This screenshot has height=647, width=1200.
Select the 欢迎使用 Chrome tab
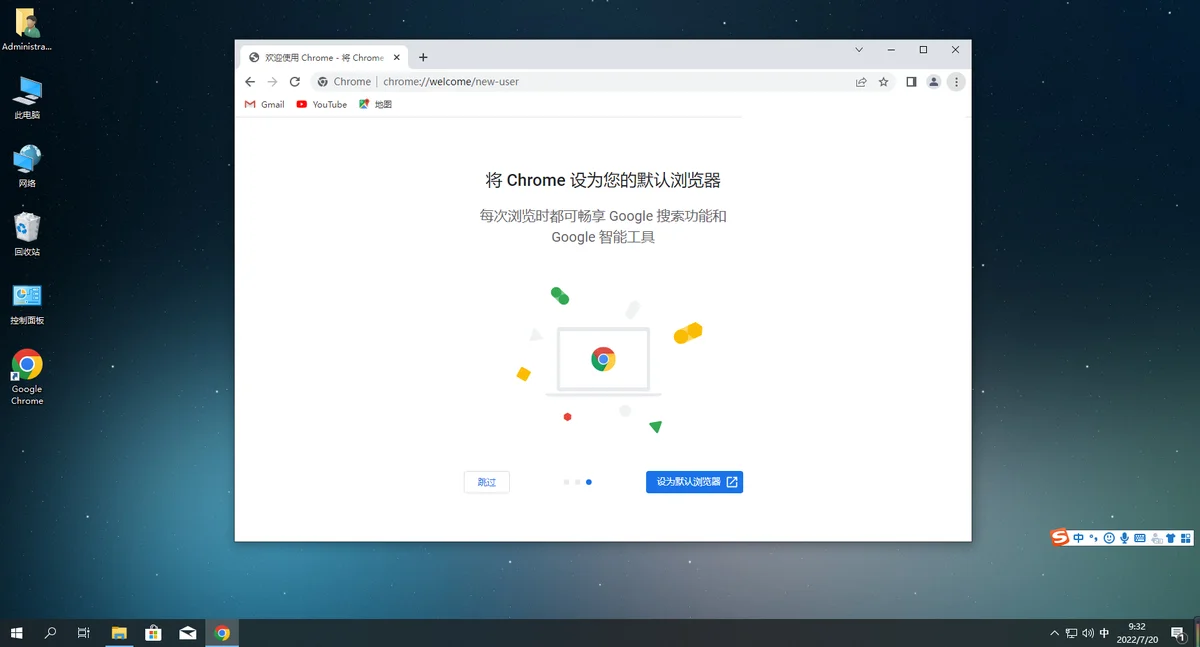[x=324, y=57]
